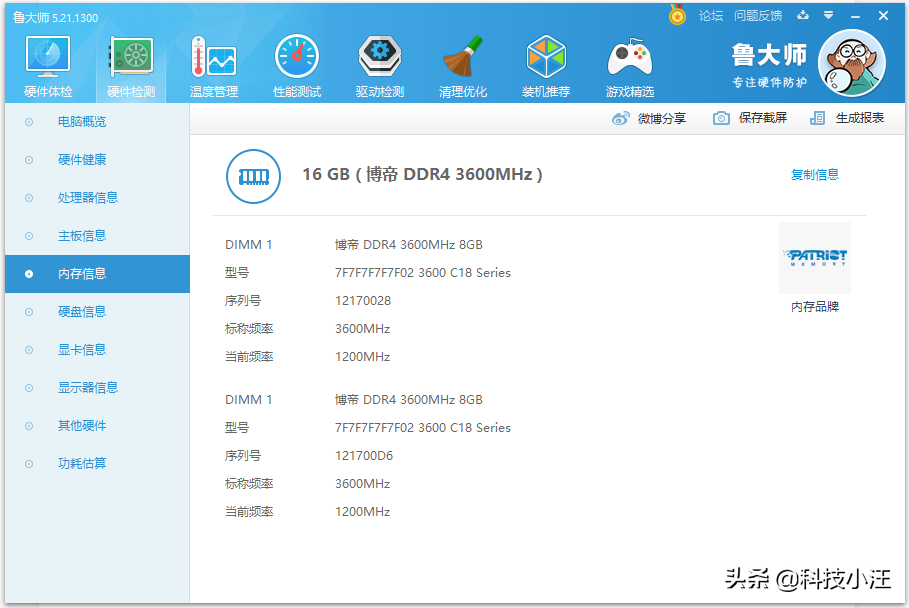
Task: Click the RAM module circle icon
Action: [253, 176]
